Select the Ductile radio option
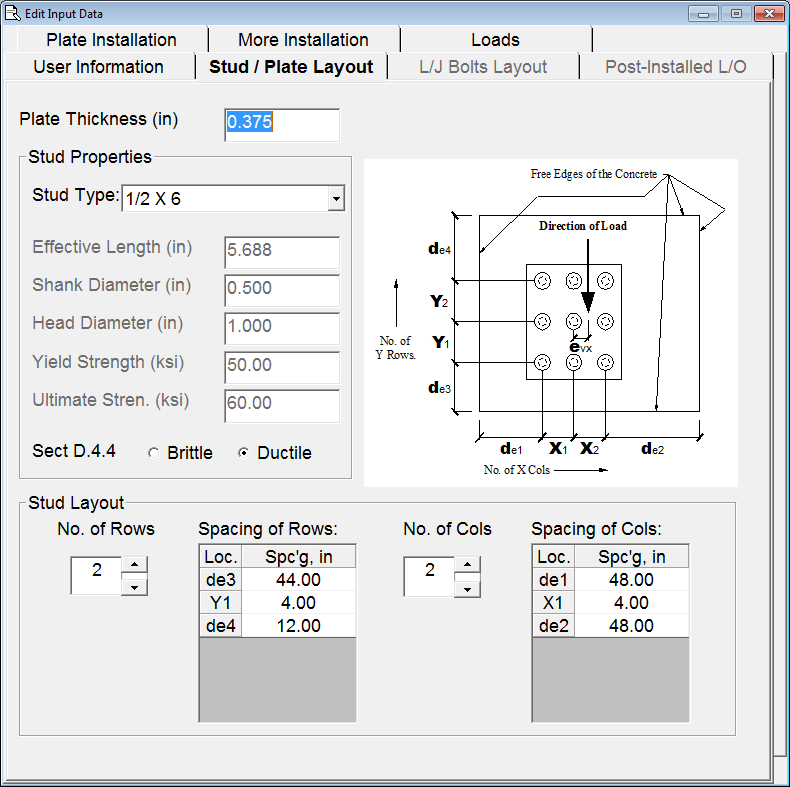790x787 pixels. coord(243,453)
